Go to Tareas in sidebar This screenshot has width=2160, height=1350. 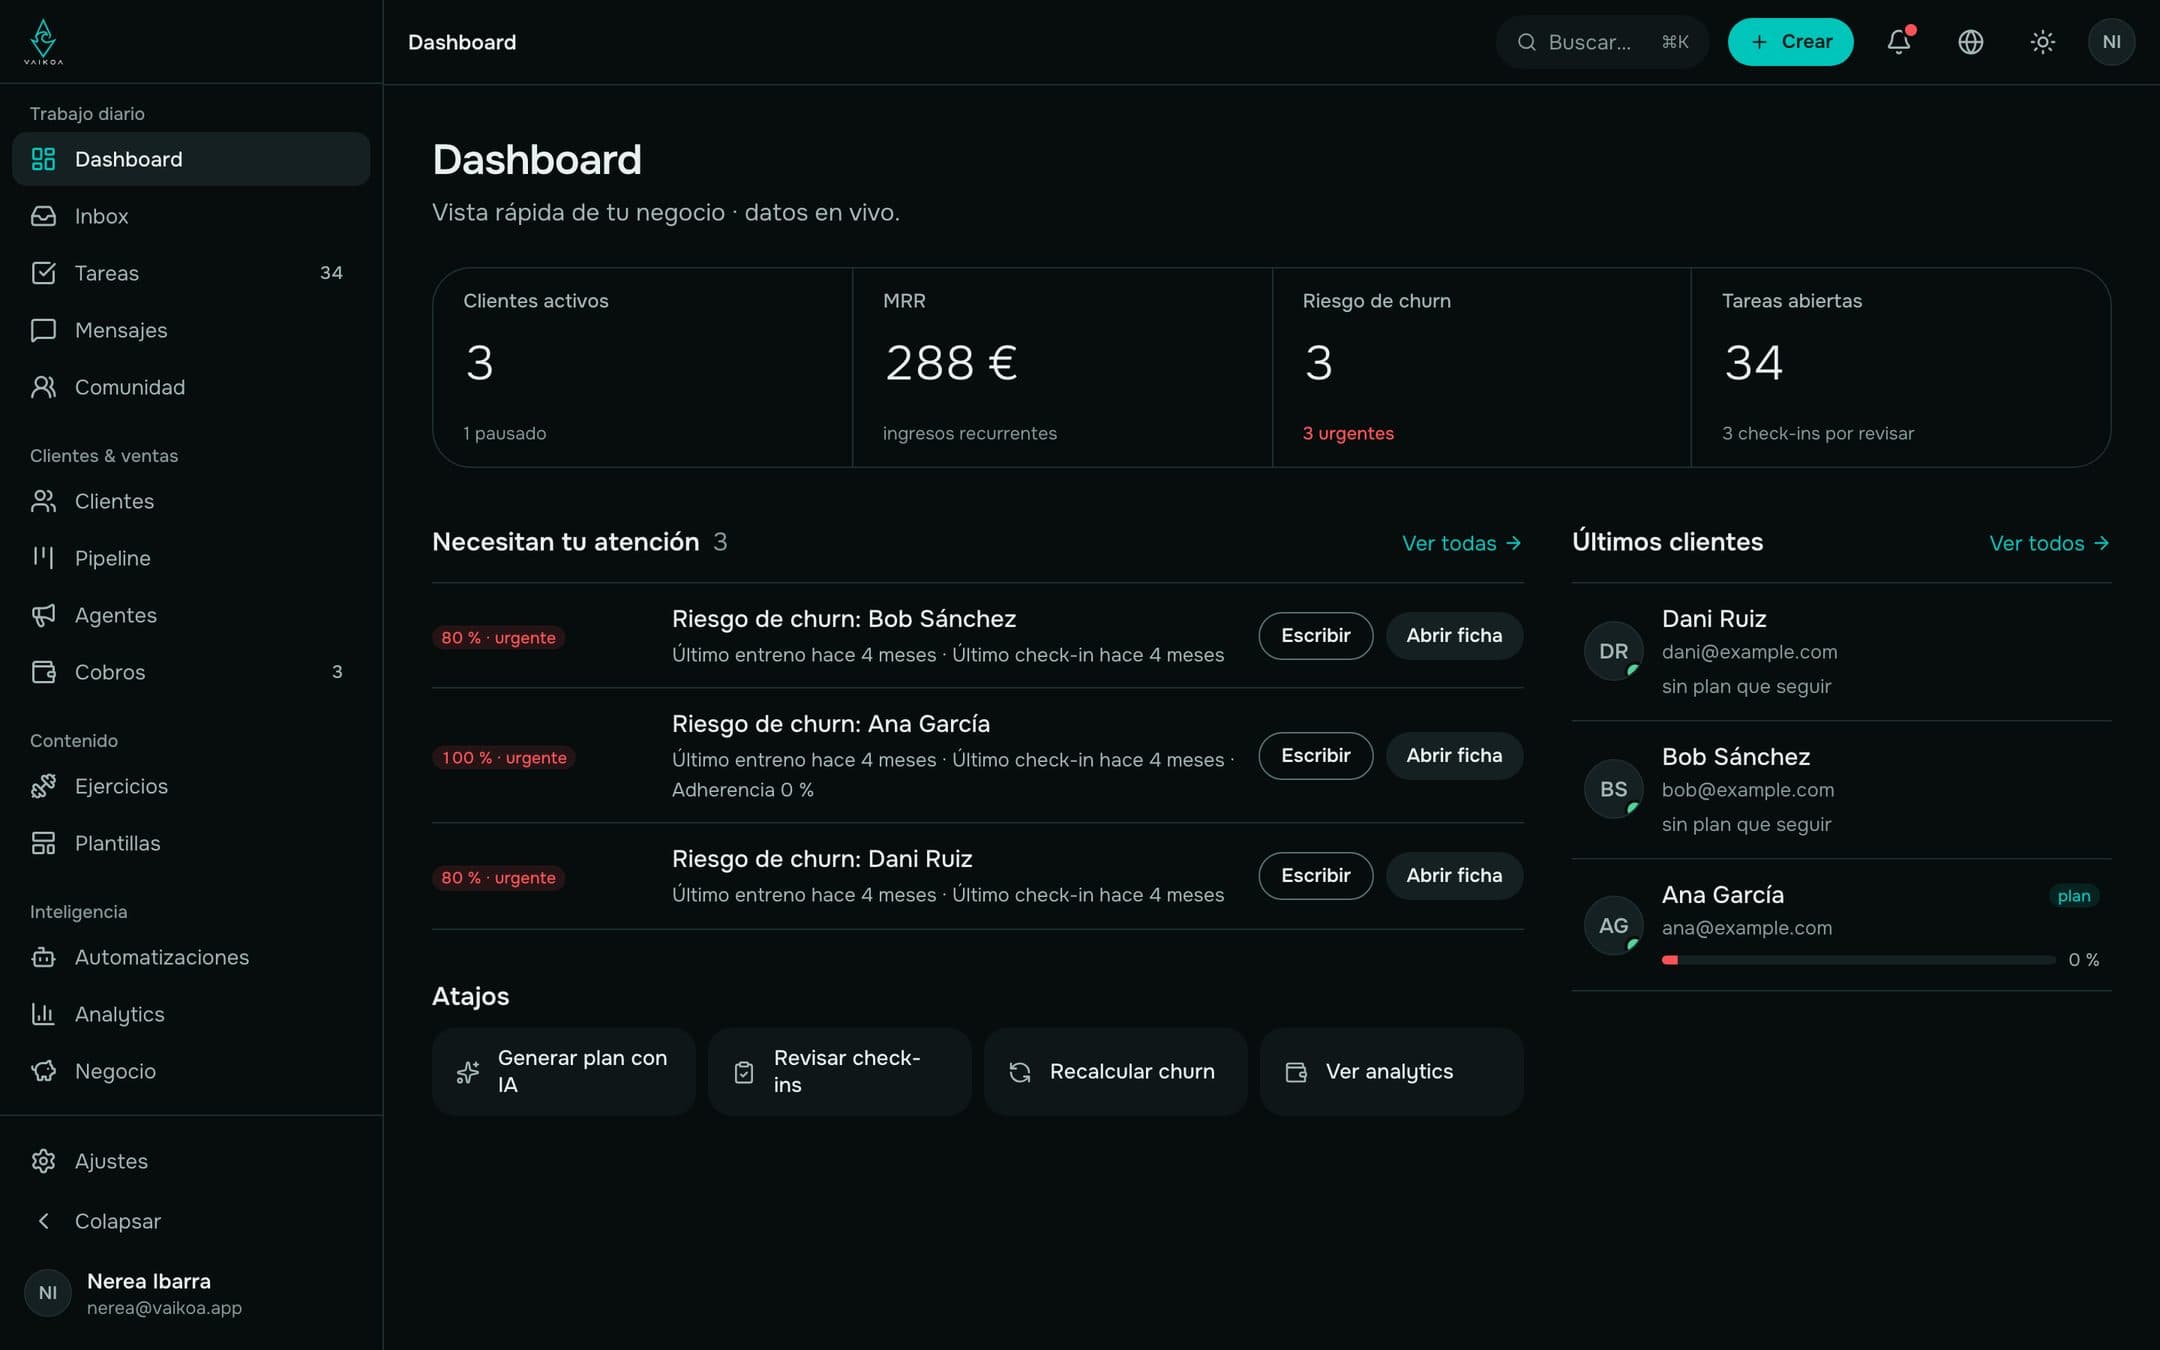tap(190, 273)
